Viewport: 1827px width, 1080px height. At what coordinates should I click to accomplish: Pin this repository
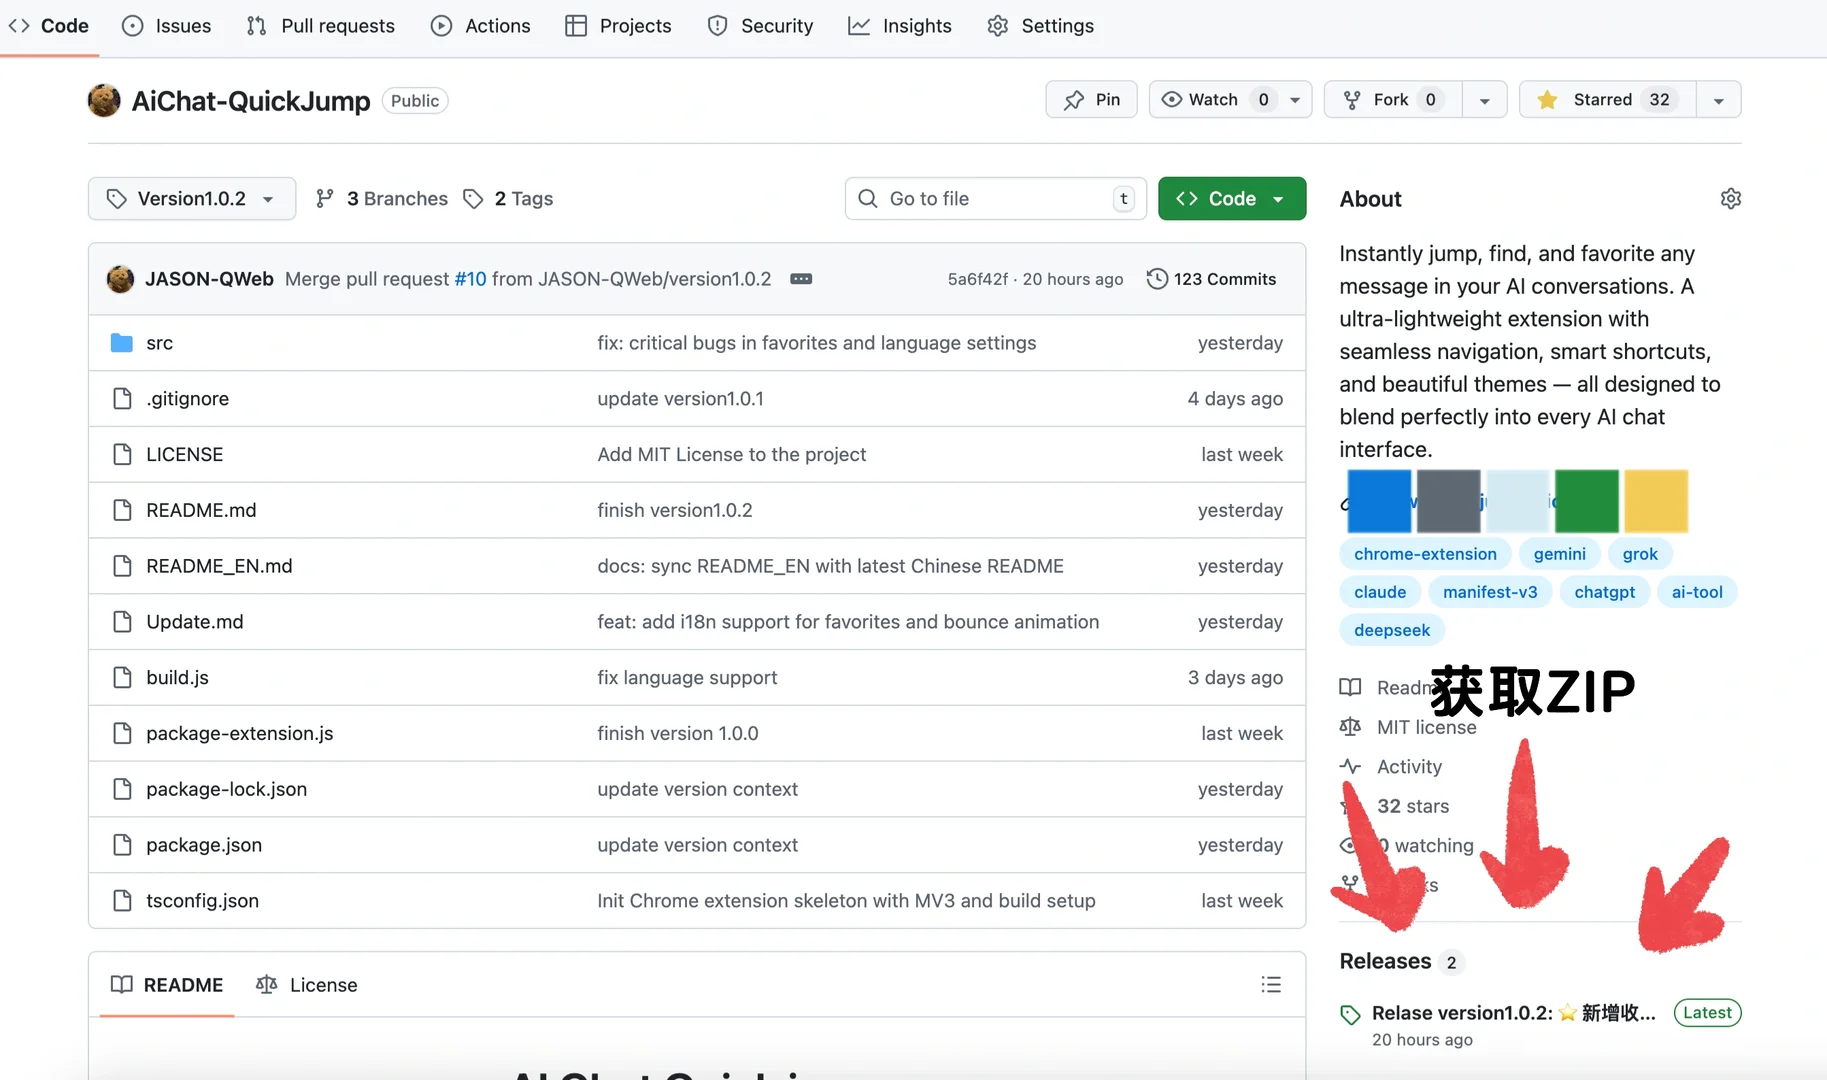pos(1091,100)
